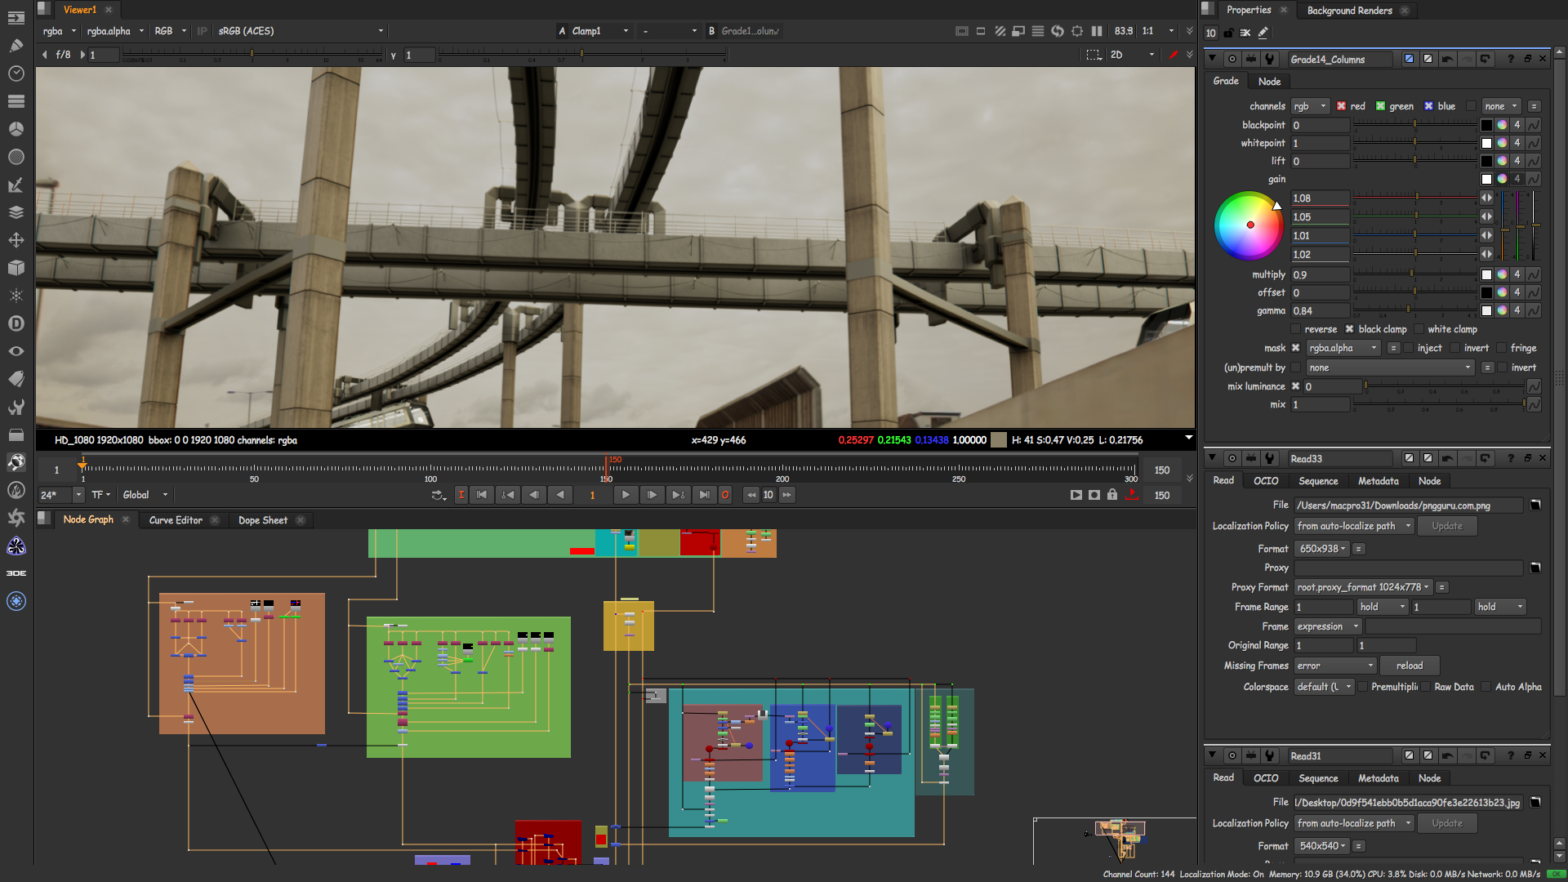Open the Background Renders tab

coord(1348,10)
